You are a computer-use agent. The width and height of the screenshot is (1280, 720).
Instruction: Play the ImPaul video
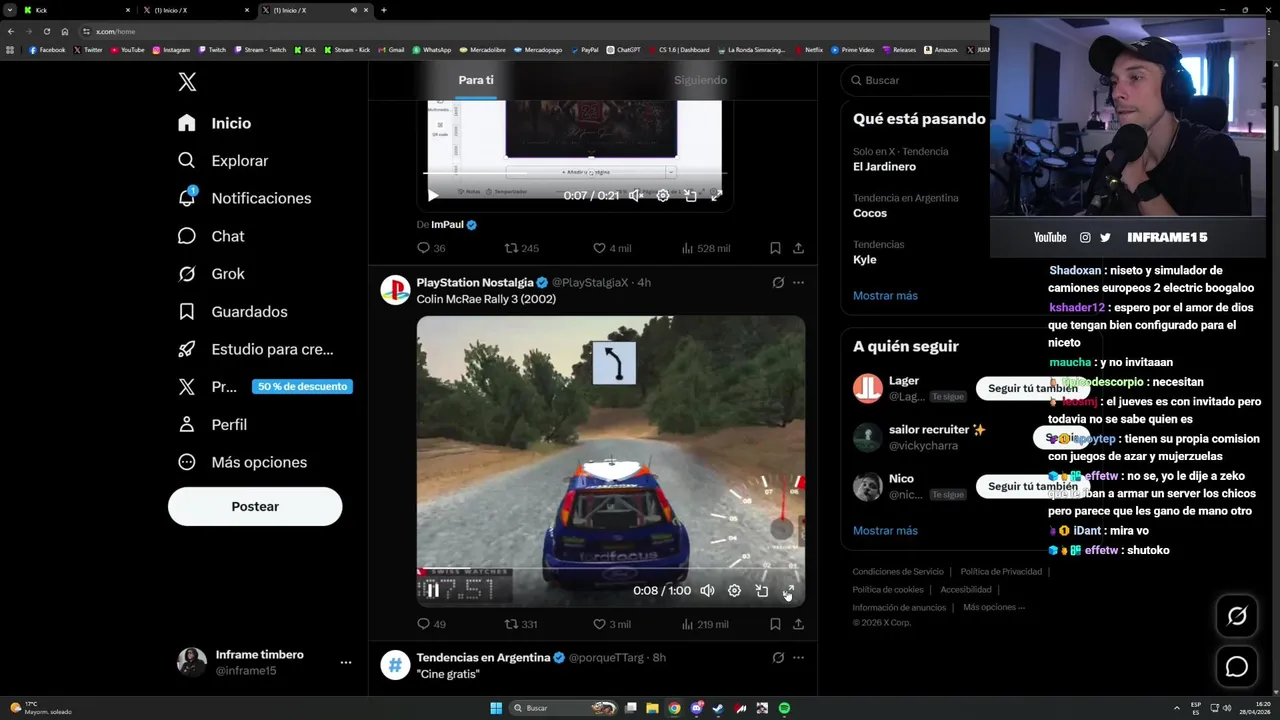[x=433, y=196]
